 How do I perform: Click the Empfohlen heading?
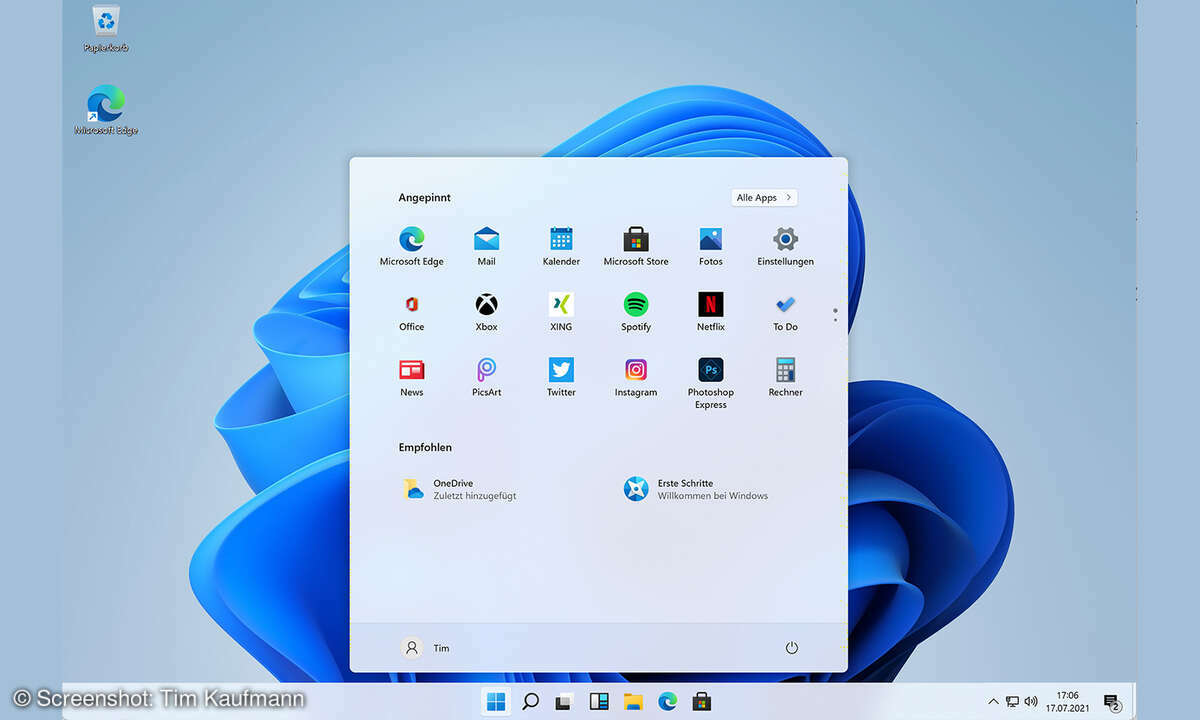tap(425, 447)
